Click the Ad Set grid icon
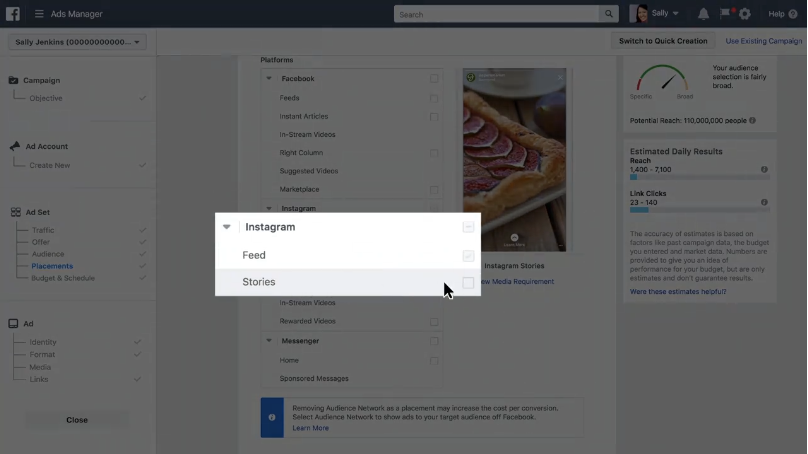This screenshot has width=808, height=454. pyautogui.click(x=16, y=212)
